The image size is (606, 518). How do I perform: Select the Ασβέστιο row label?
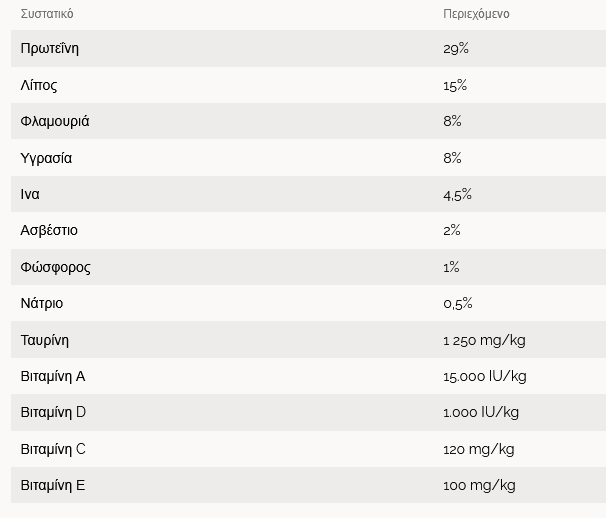click(x=49, y=230)
